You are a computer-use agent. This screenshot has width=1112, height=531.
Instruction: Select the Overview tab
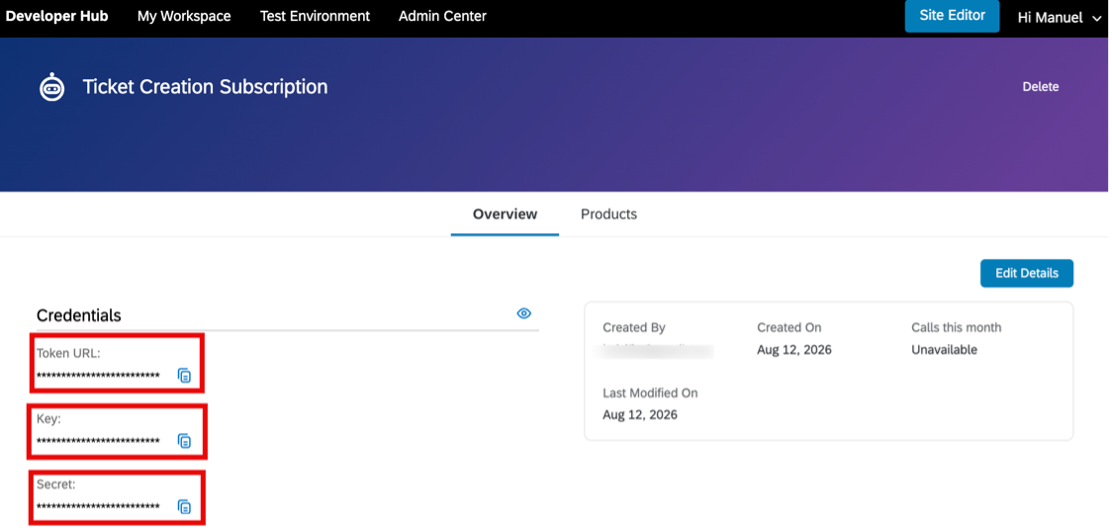coord(505,214)
